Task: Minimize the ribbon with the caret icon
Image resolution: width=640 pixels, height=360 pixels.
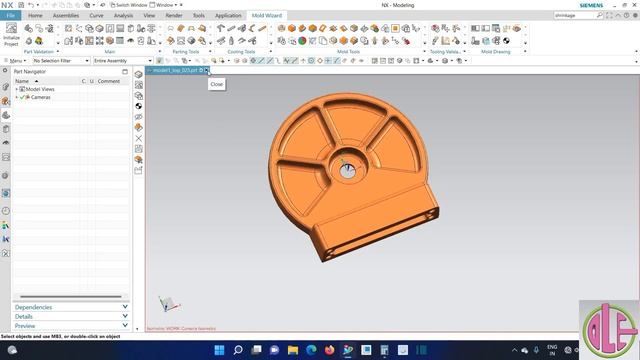Action: (618, 15)
